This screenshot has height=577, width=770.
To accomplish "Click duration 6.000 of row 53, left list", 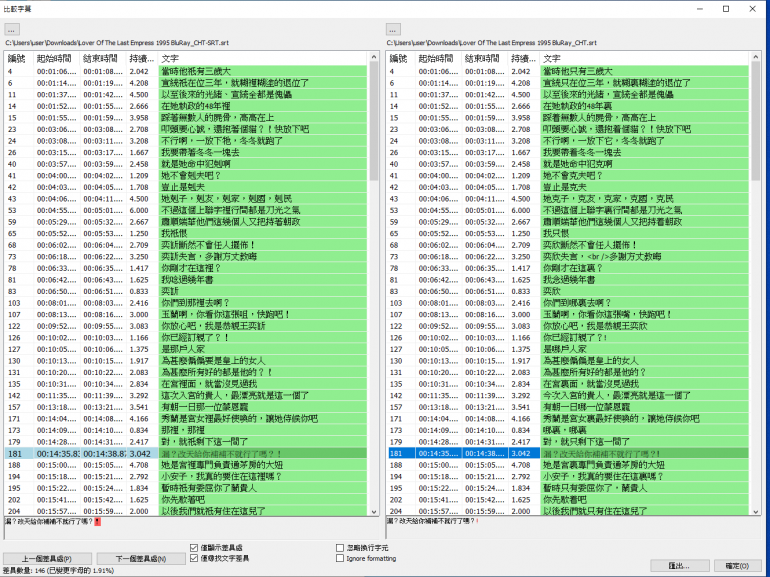I will click(139, 210).
